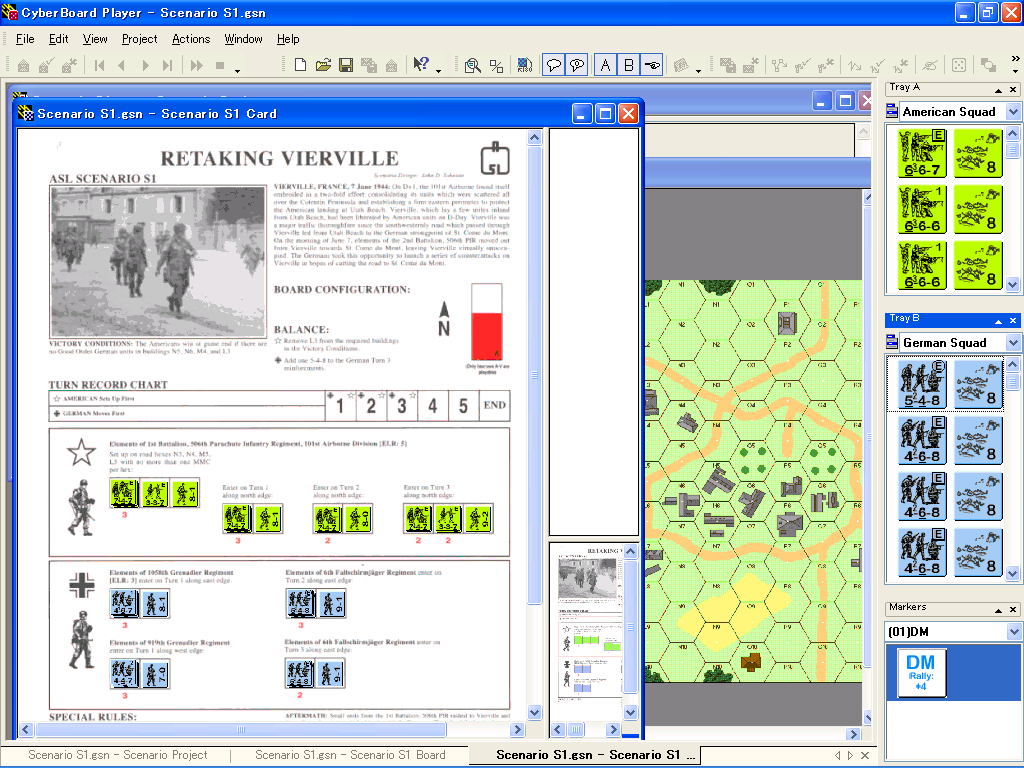Click the German 4-6-8 second row squad

921,441
